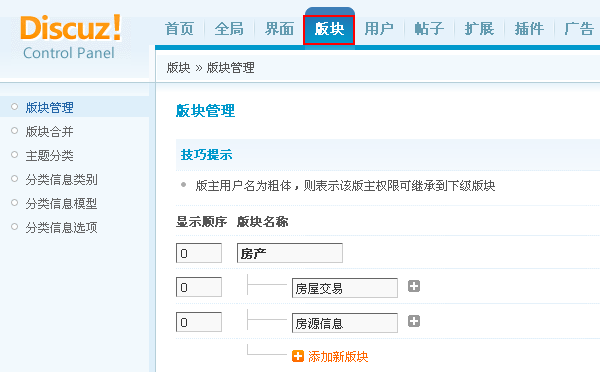The height and width of the screenshot is (372, 600).
Task: Click the 房源信息 name input field
Action: [345, 323]
